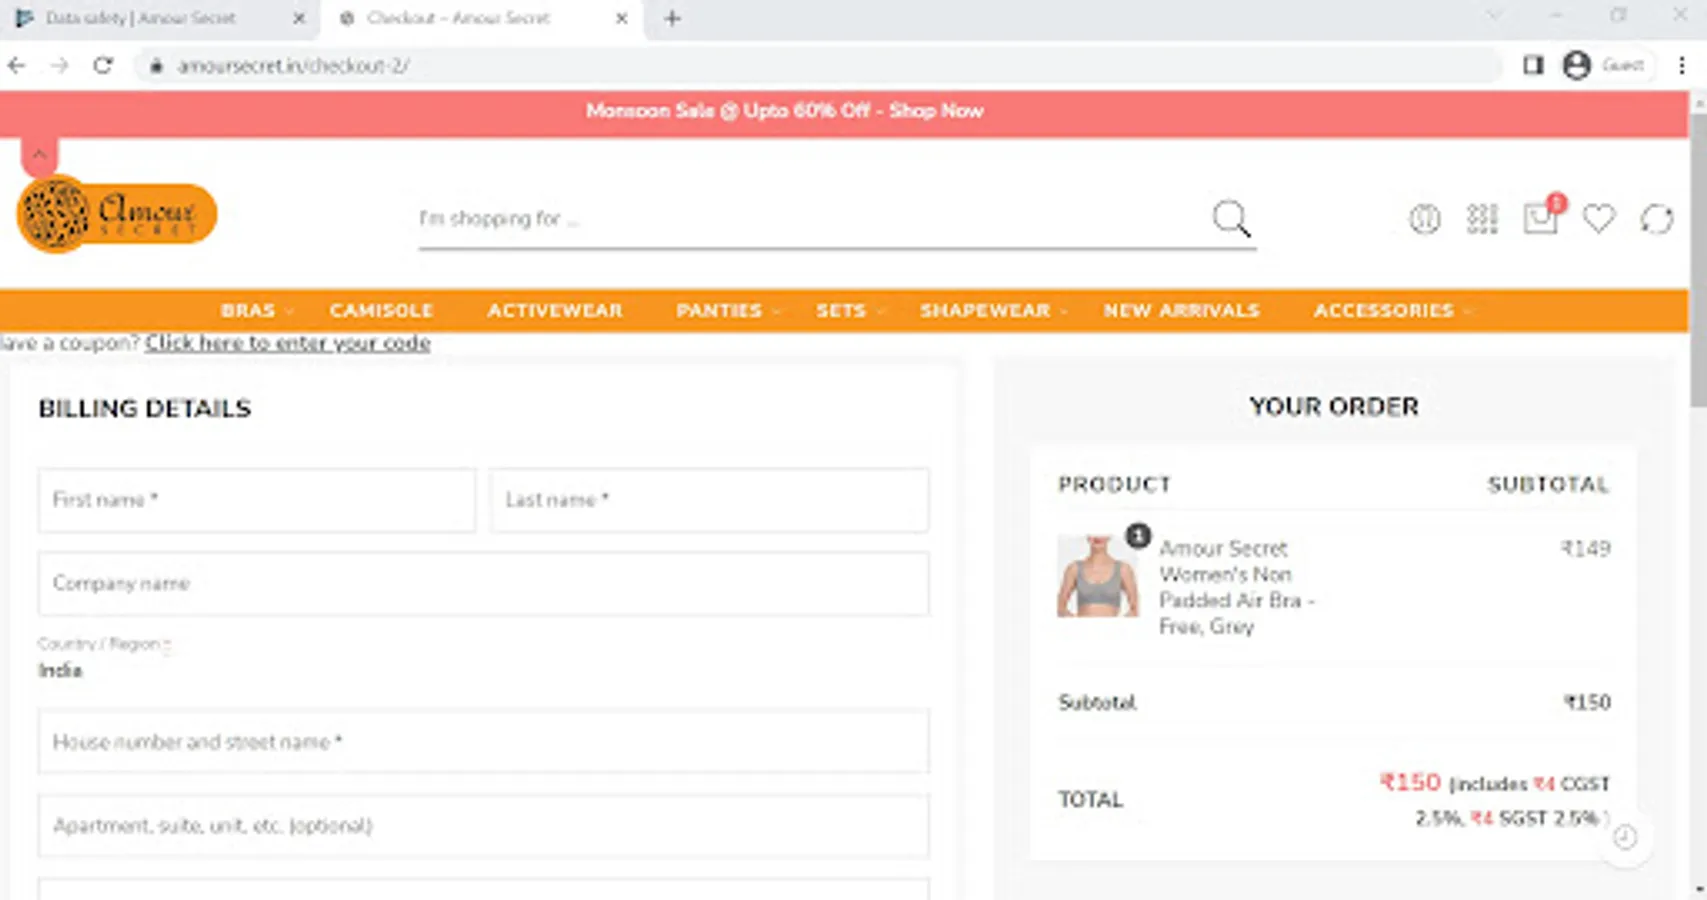Close the Data safety tab
The image size is (1707, 900).
(x=299, y=18)
